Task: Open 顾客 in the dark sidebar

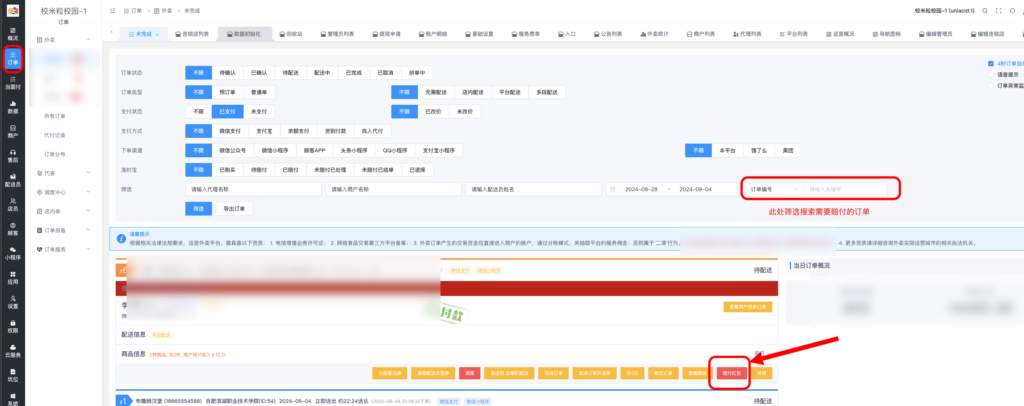Action: point(12,229)
